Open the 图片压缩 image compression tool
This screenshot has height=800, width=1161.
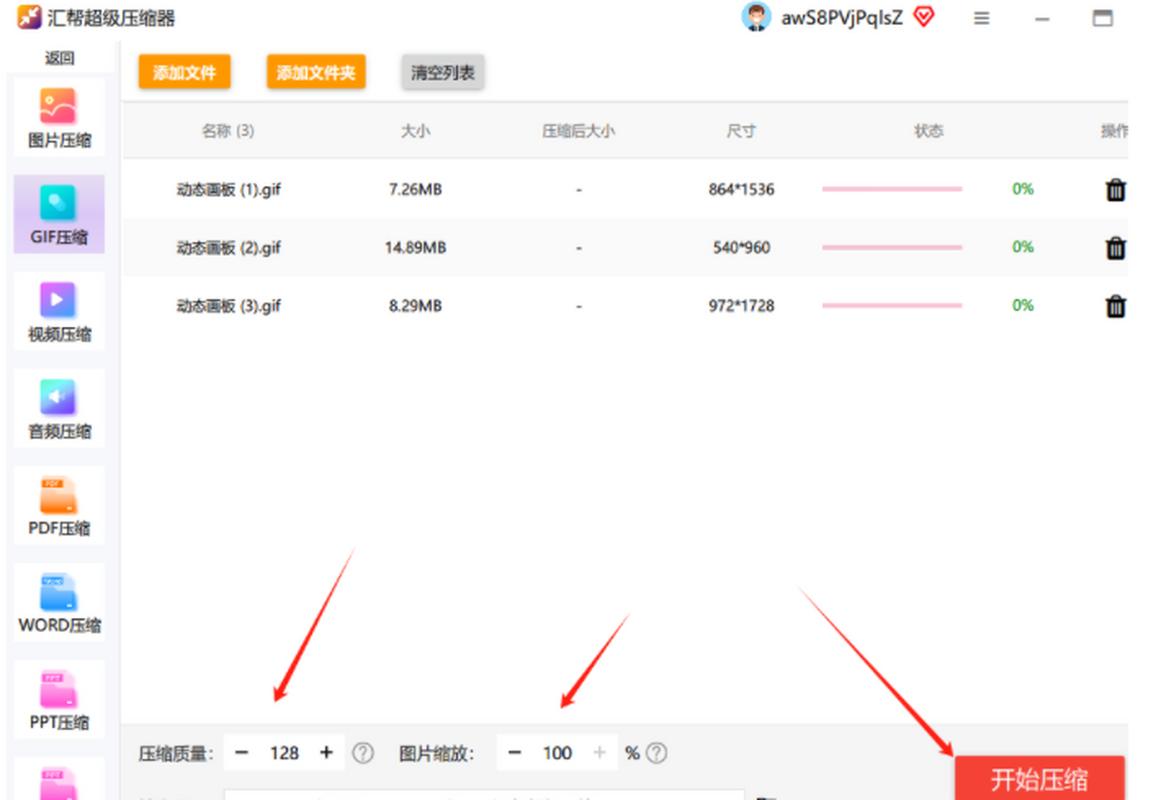tap(59, 118)
